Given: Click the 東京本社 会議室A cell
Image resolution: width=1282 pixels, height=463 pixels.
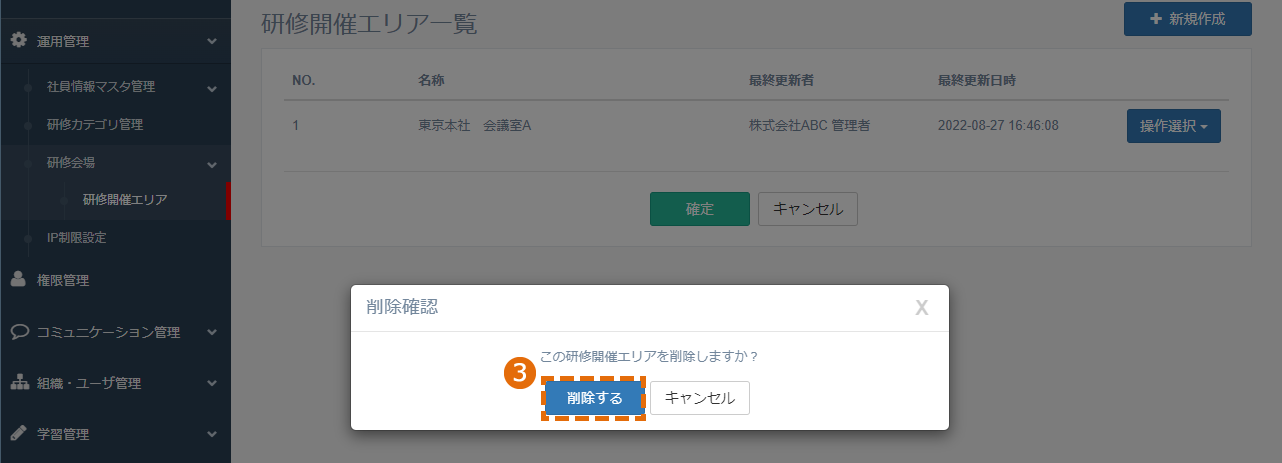Looking at the screenshot, I should coord(474,126).
